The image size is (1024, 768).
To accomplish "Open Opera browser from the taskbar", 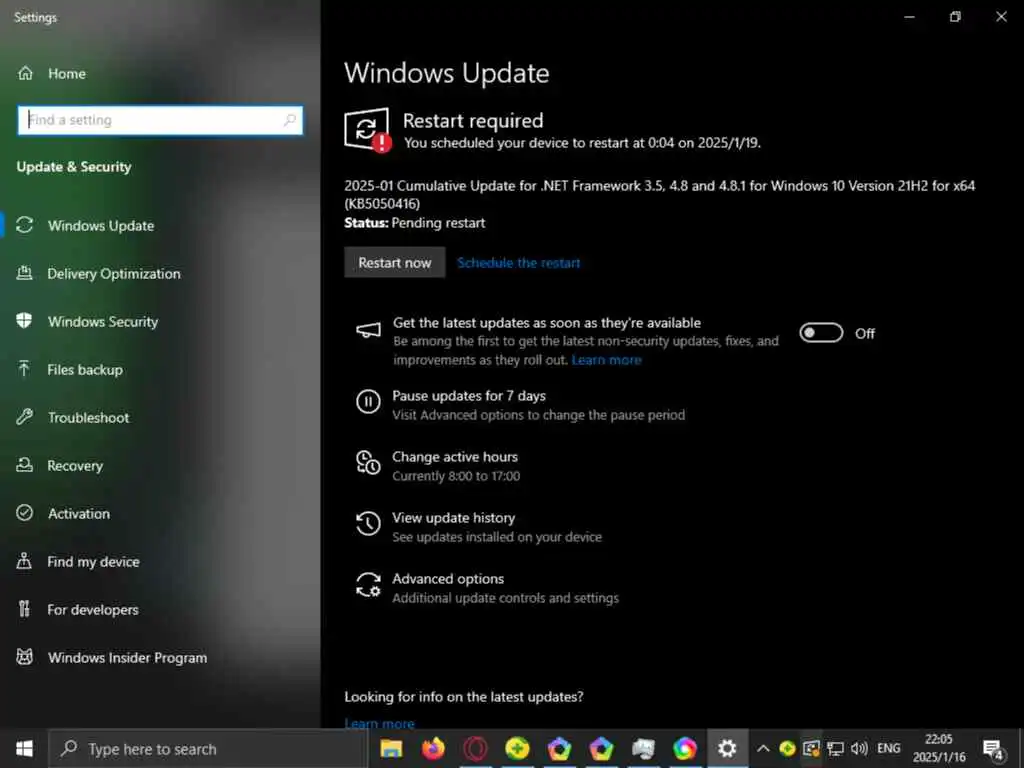I will [475, 748].
